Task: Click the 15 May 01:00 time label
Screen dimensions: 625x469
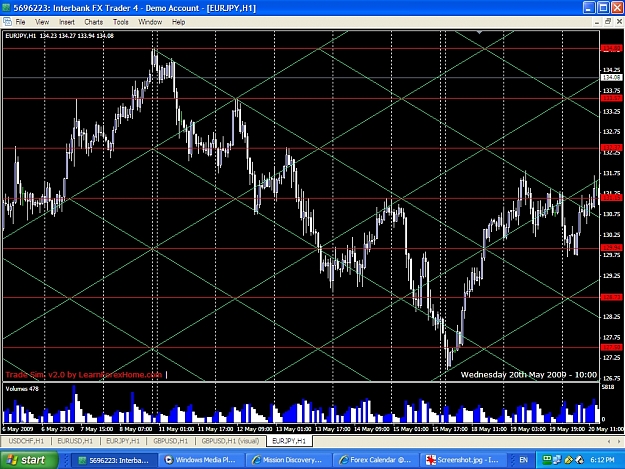Action: click(411, 429)
